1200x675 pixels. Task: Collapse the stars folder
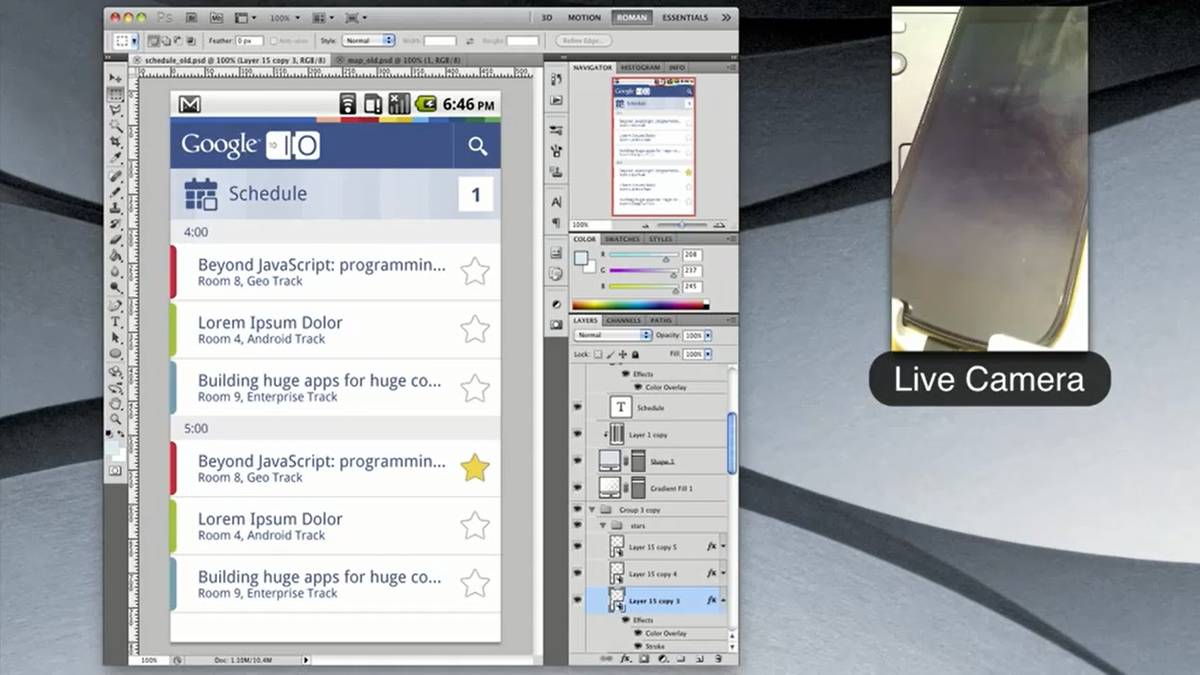603,524
